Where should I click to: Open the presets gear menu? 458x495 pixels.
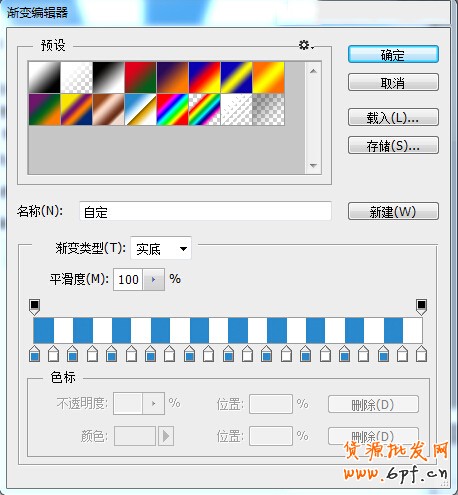[x=306, y=45]
